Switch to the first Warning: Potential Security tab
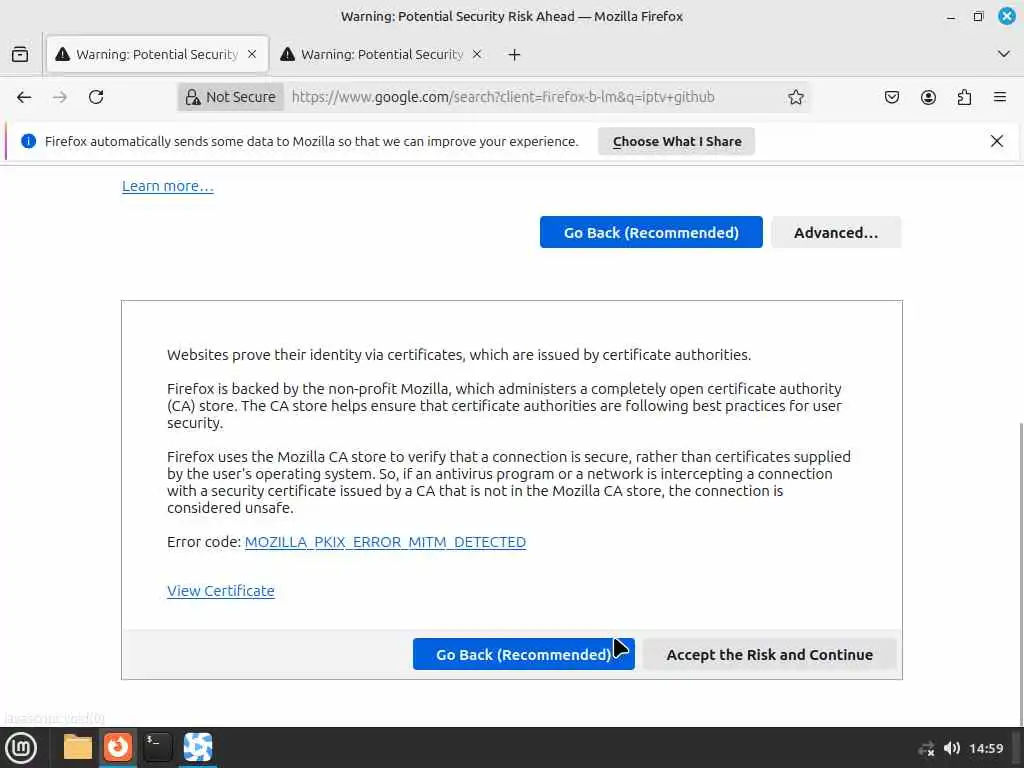 pos(157,54)
